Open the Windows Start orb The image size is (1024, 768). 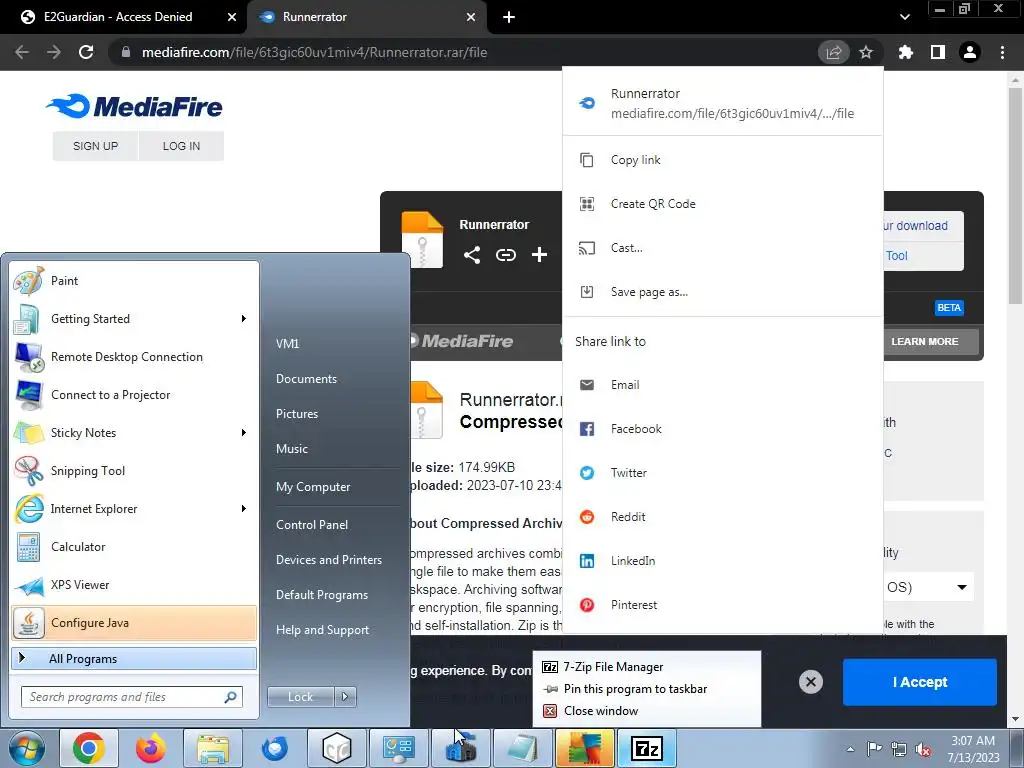pos(27,748)
